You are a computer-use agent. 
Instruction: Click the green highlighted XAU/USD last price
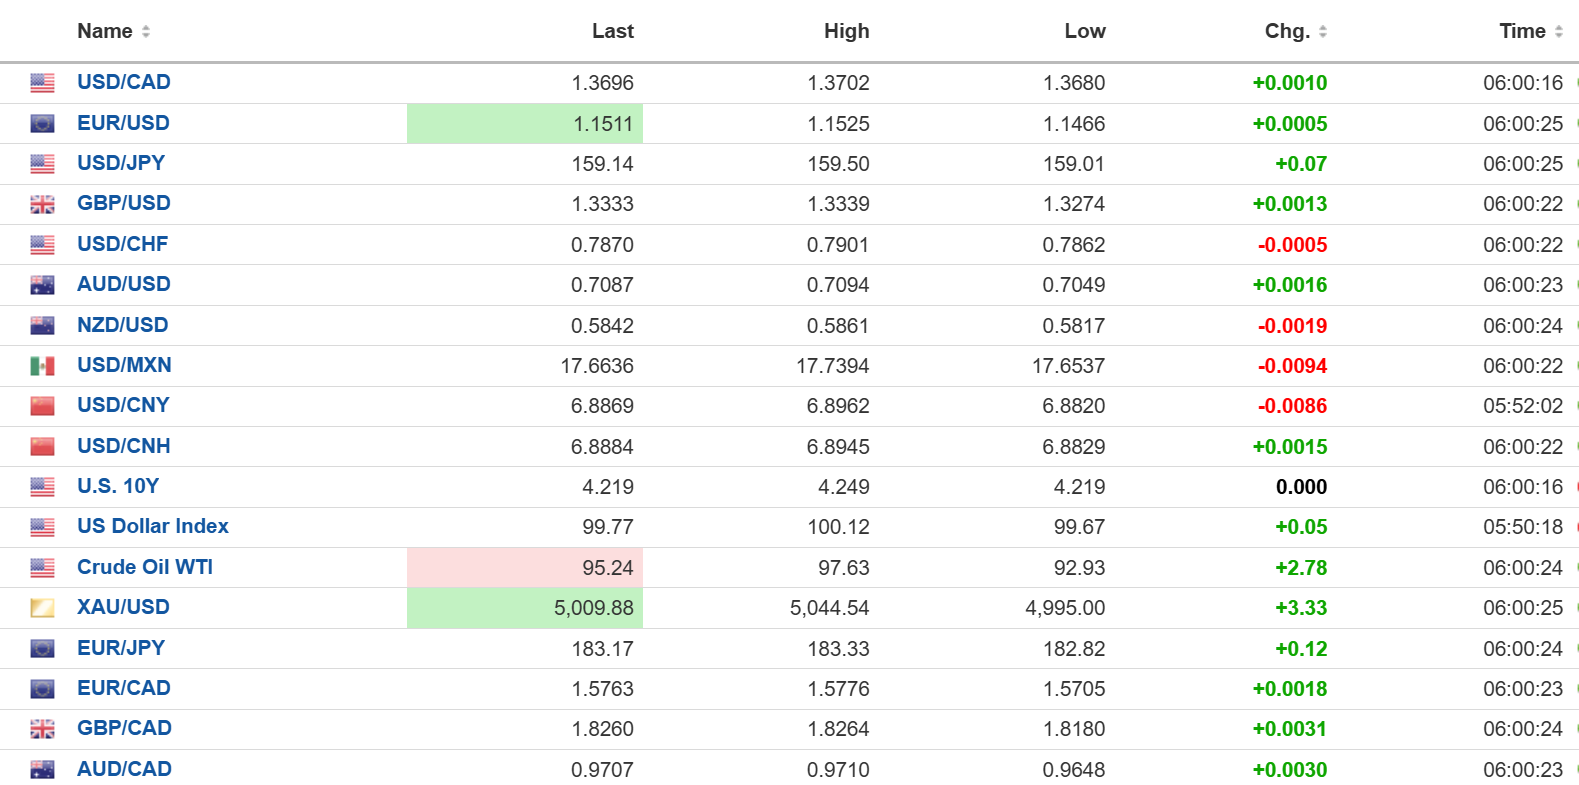coord(593,608)
